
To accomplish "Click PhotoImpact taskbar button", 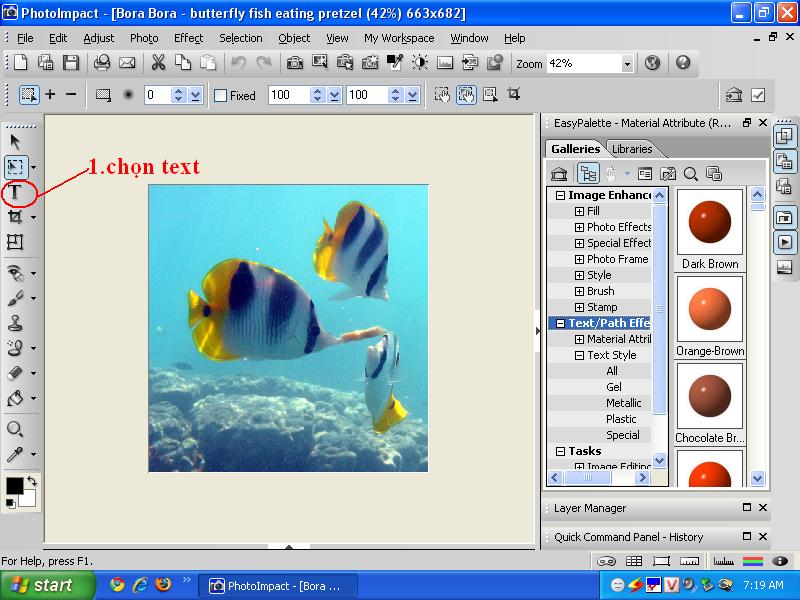I will point(277,586).
